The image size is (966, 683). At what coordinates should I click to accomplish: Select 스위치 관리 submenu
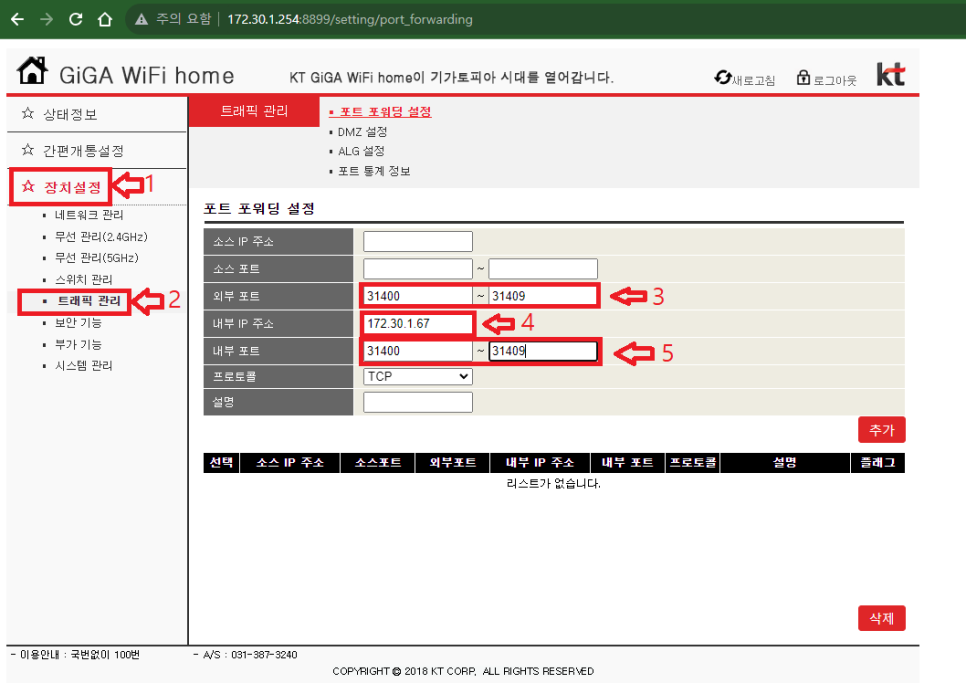point(84,280)
